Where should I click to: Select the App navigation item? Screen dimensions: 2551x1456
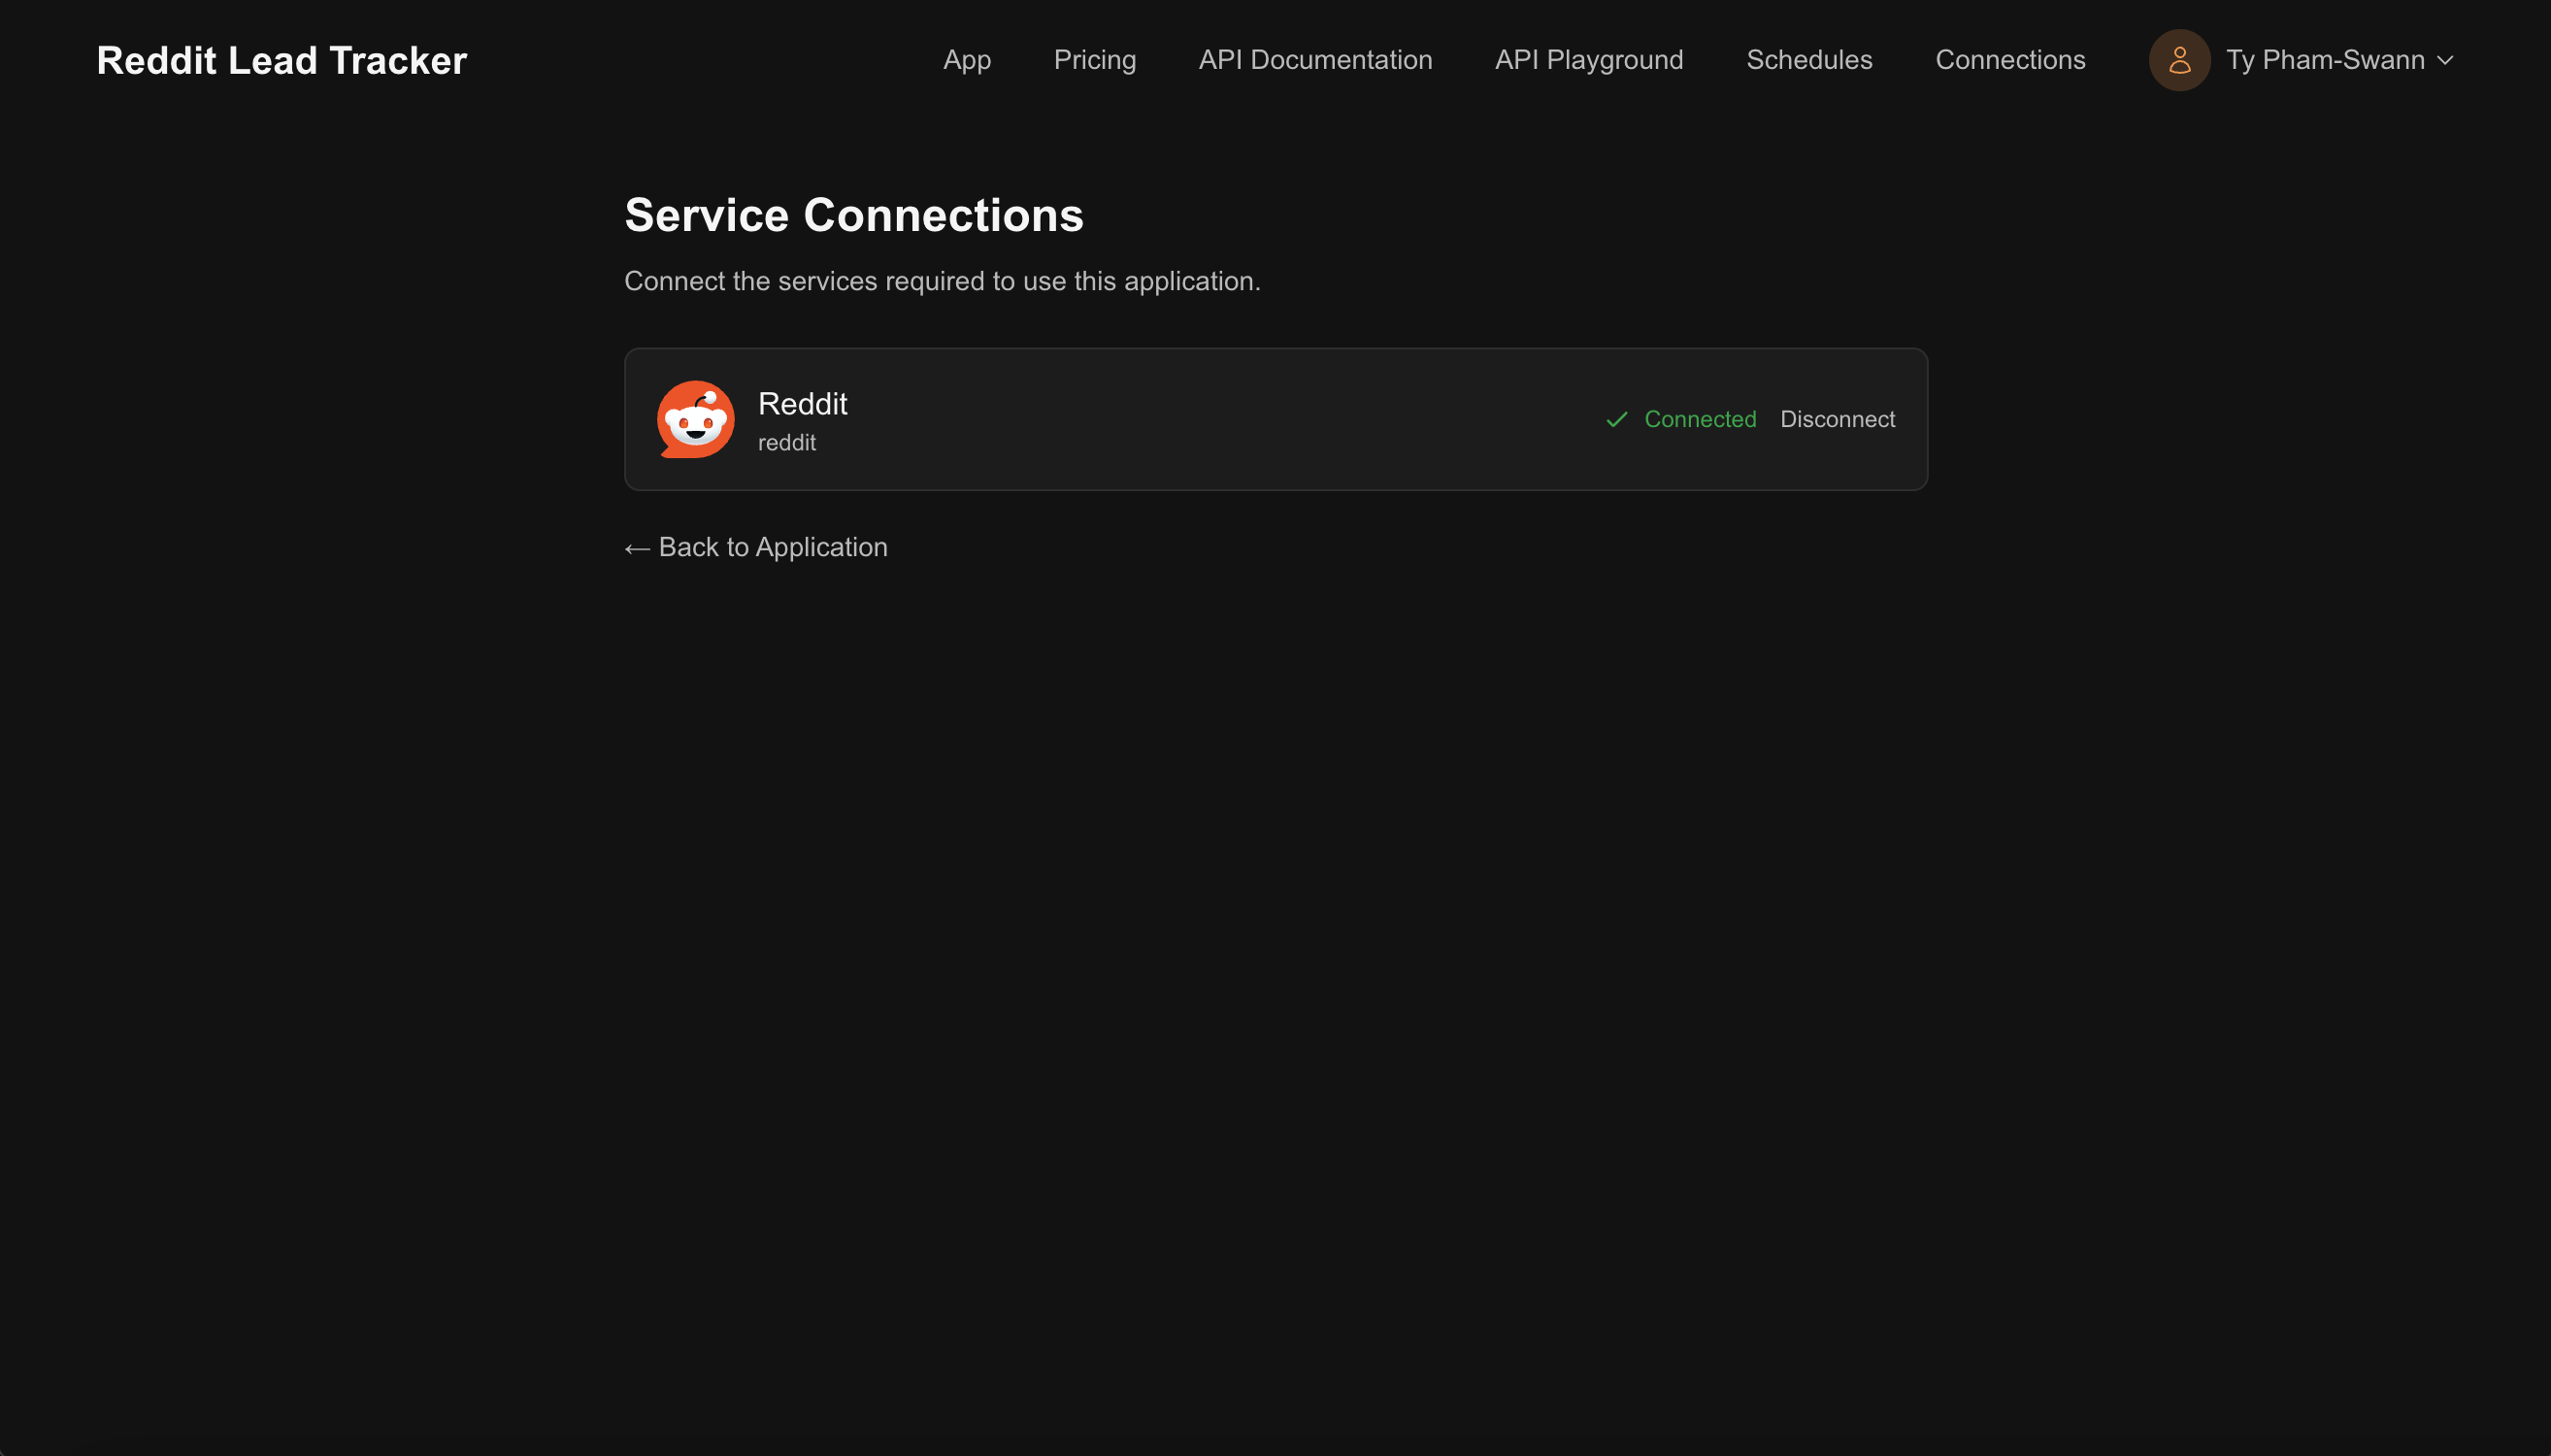click(x=966, y=60)
